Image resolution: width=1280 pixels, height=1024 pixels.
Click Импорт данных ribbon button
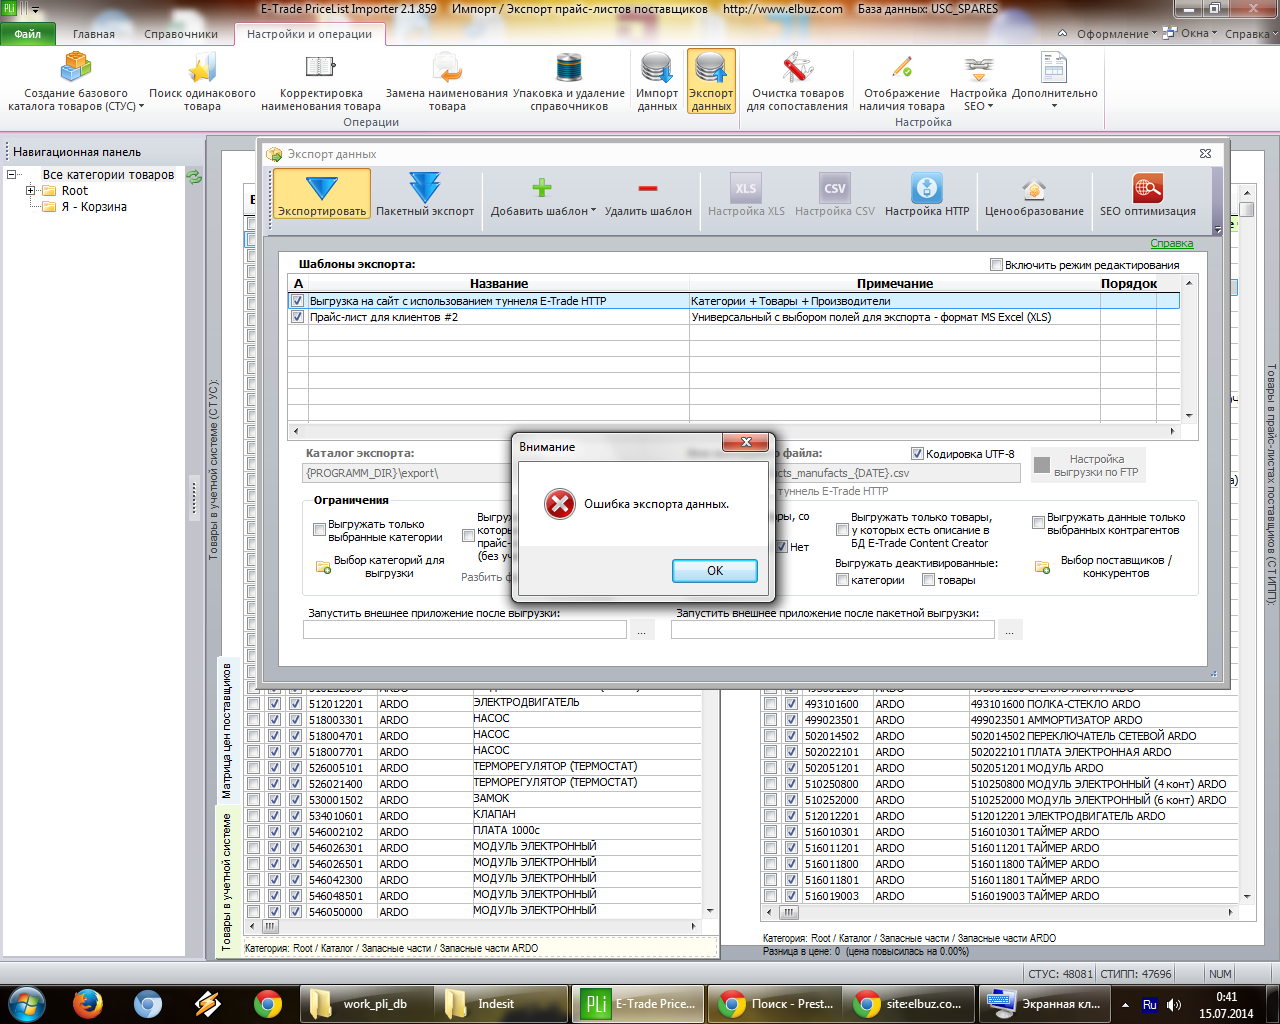coord(657,82)
